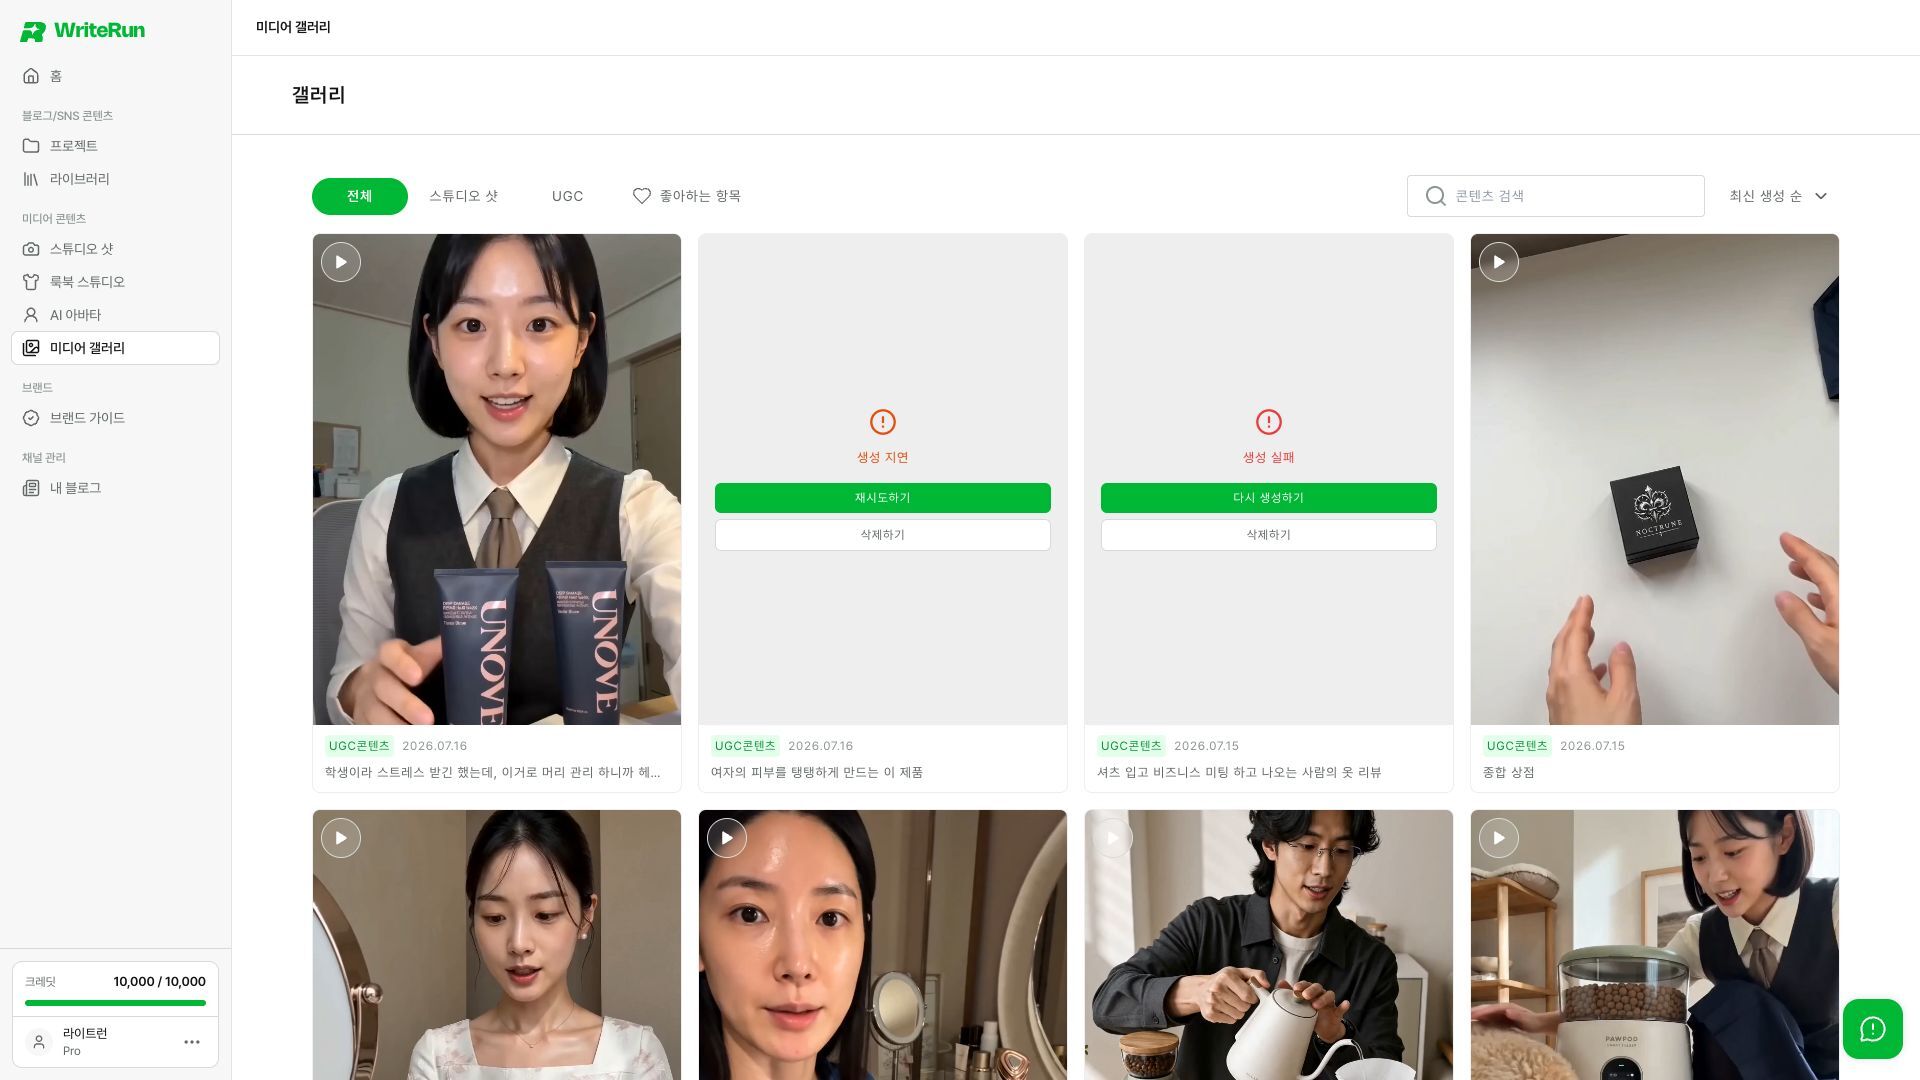Open the 홈 home icon in sidebar
The image size is (1920, 1080).
[31, 76]
